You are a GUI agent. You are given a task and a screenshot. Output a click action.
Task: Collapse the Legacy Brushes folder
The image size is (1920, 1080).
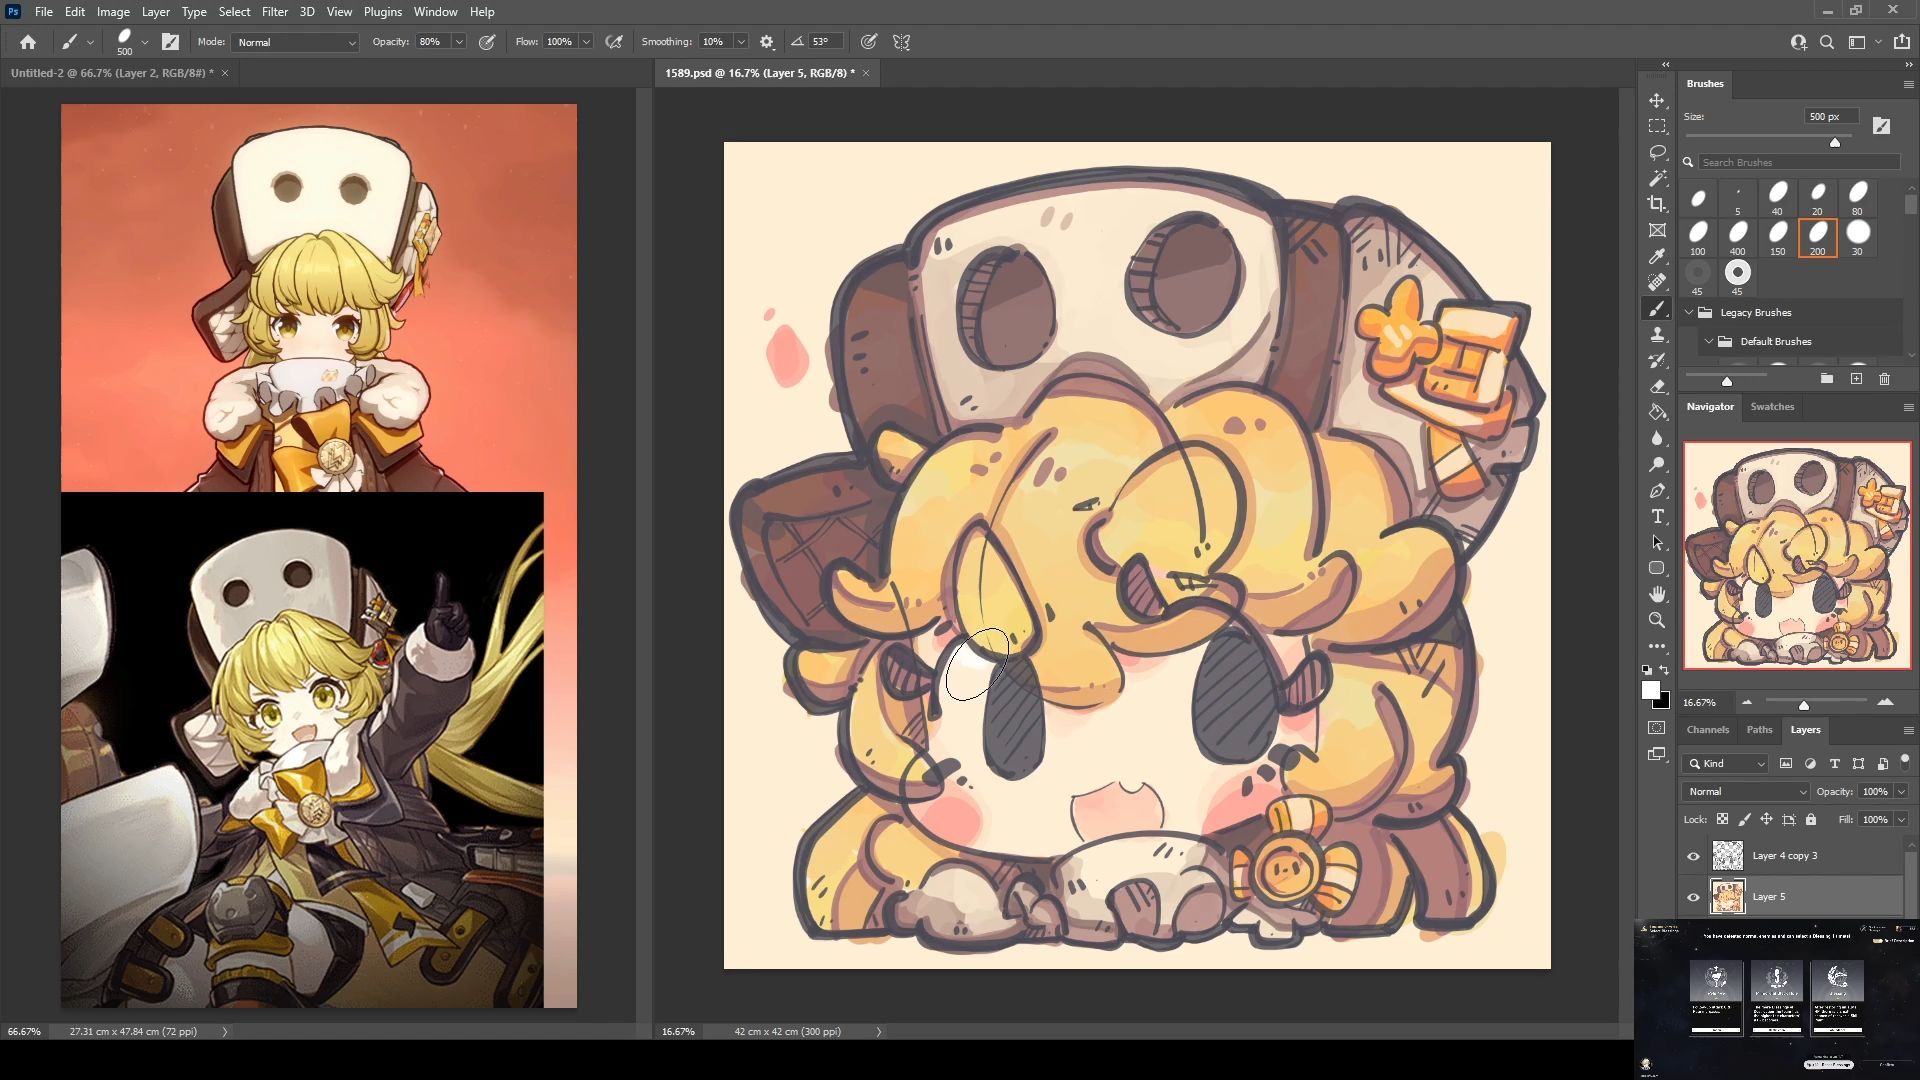tap(1690, 312)
